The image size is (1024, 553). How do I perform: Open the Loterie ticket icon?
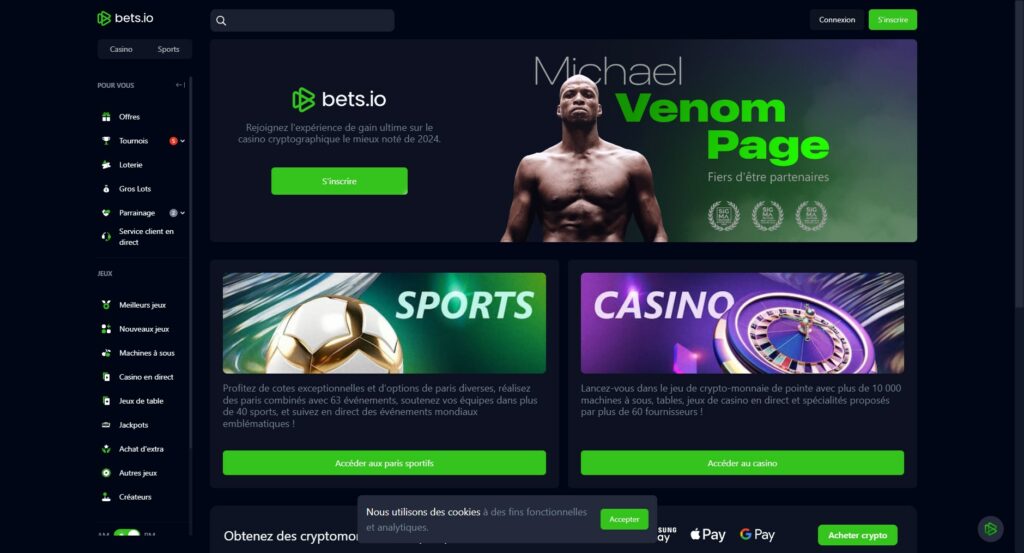(106, 165)
